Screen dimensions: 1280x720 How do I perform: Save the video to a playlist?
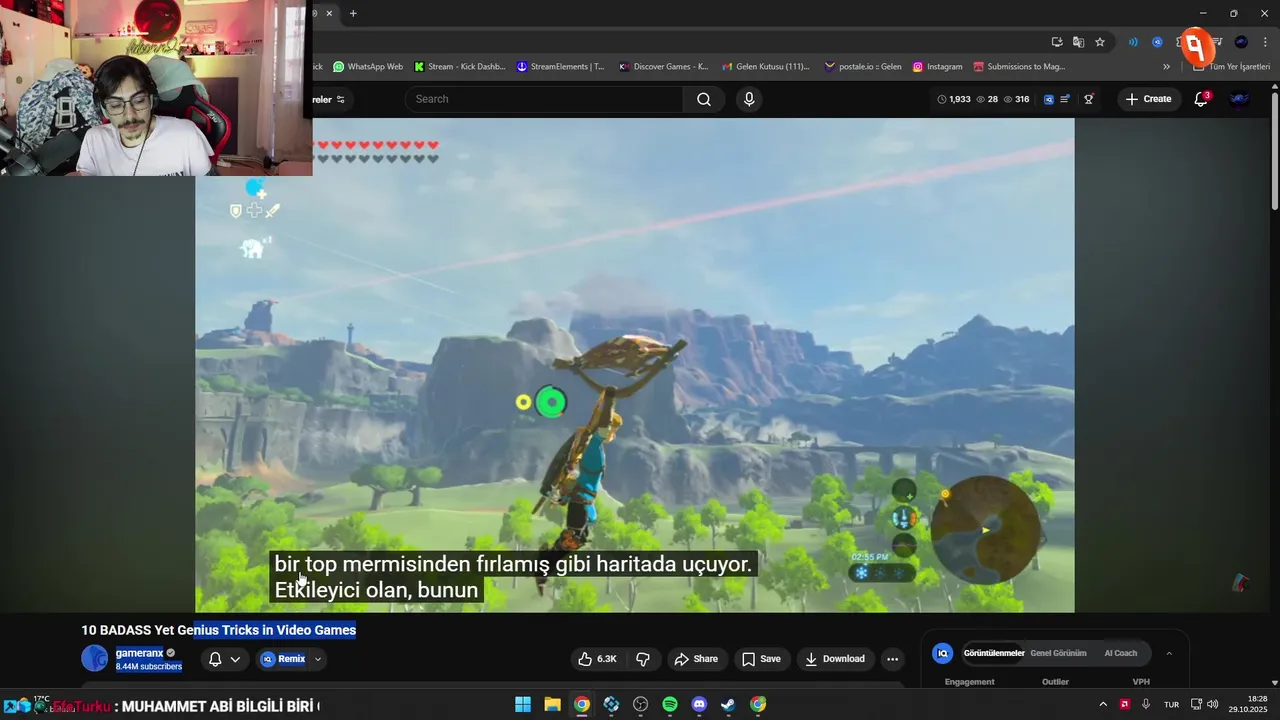761,659
